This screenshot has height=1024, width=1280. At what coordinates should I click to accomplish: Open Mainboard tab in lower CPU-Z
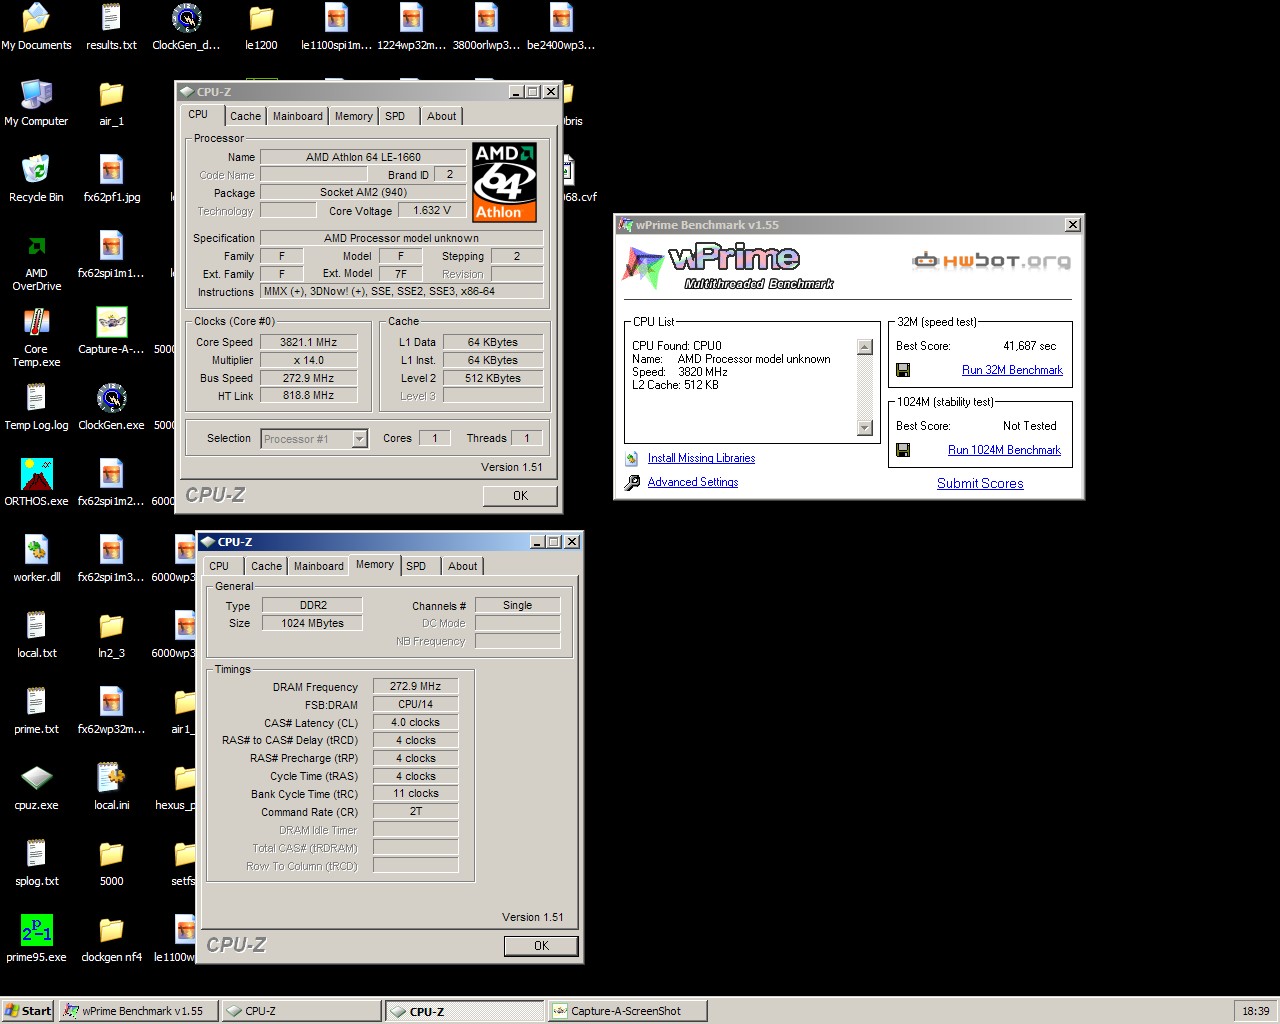(318, 566)
